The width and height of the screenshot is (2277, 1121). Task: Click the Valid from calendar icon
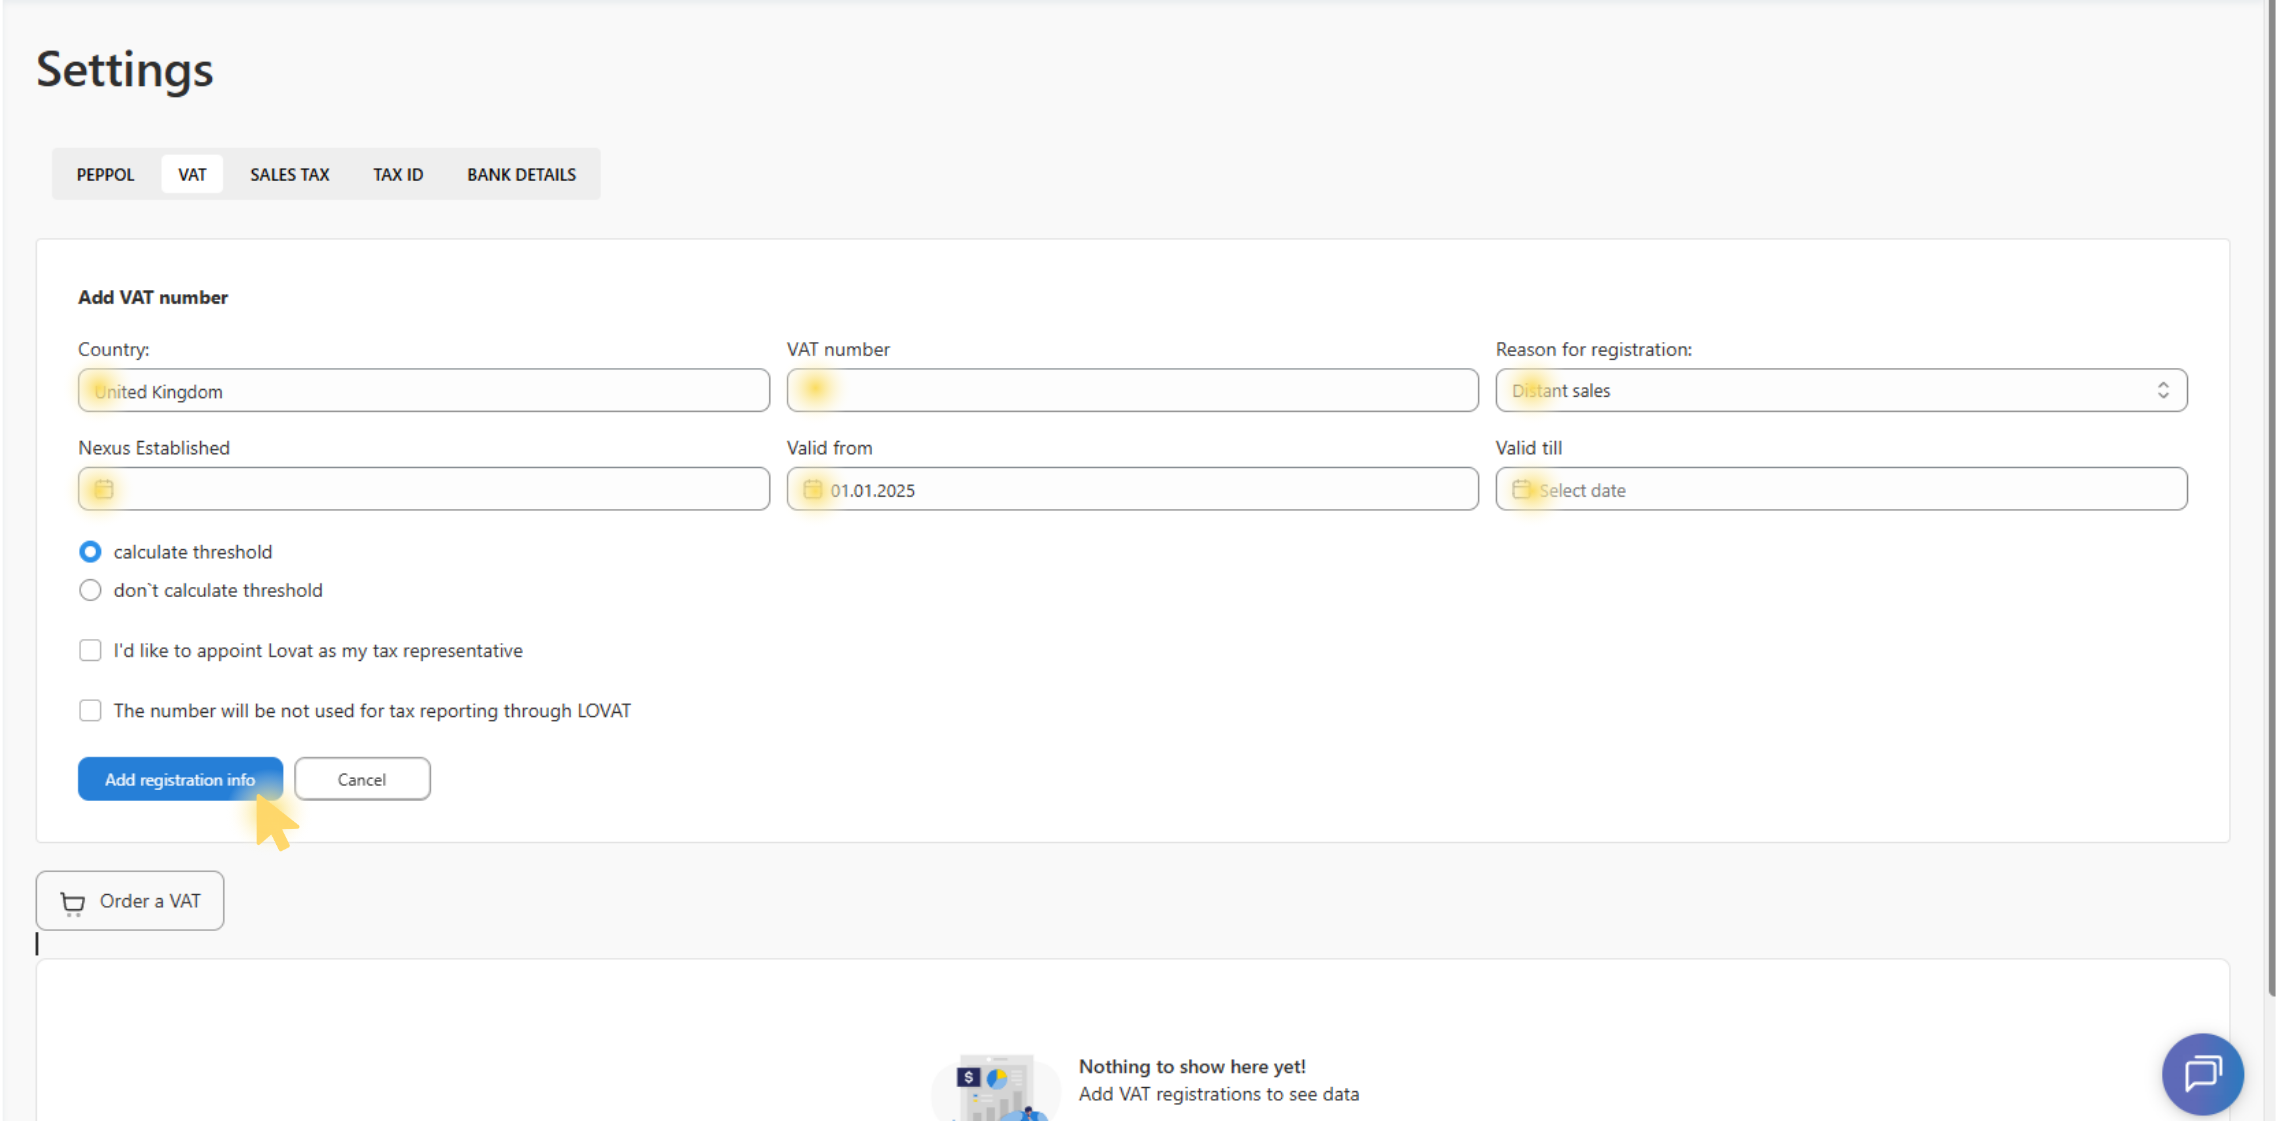(812, 489)
